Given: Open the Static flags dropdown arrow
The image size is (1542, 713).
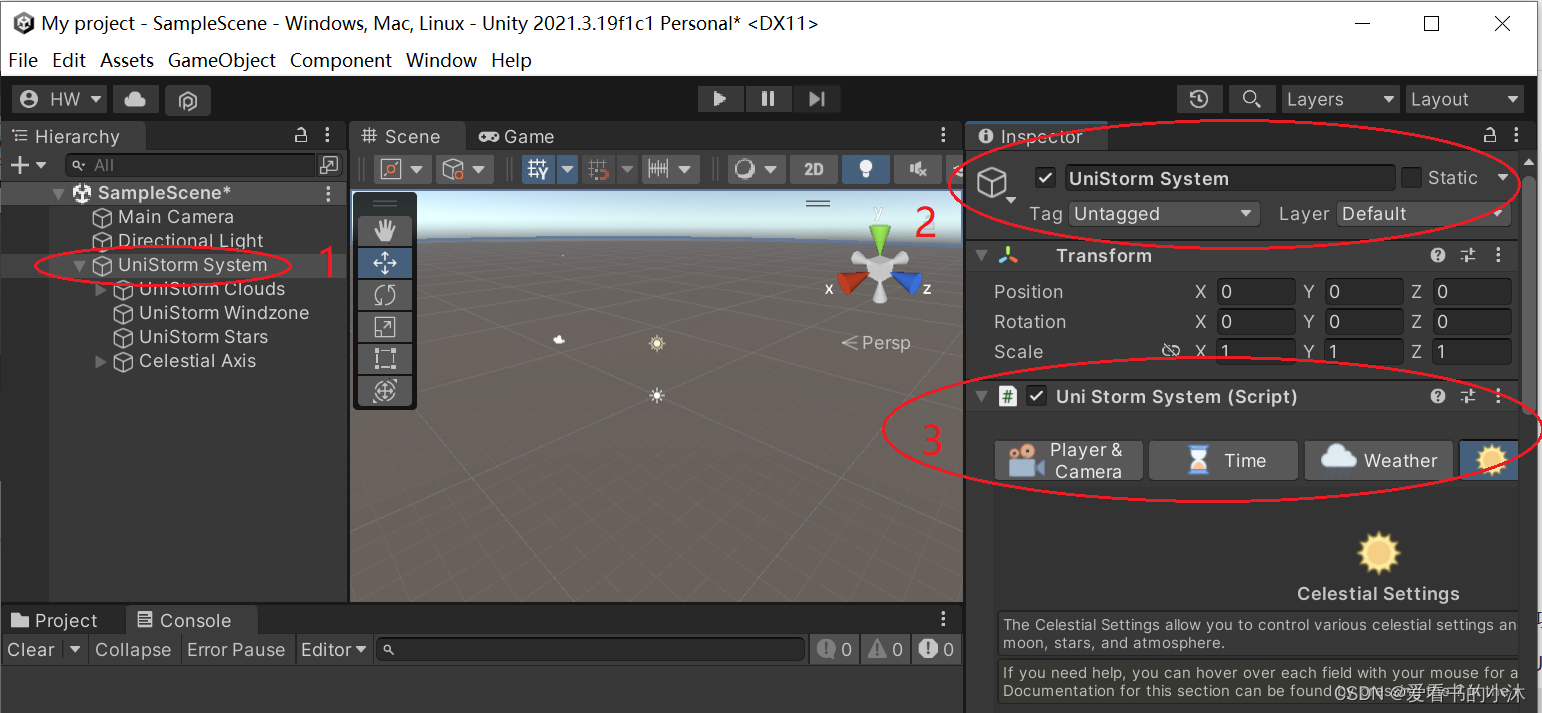Looking at the screenshot, I should coord(1502,178).
